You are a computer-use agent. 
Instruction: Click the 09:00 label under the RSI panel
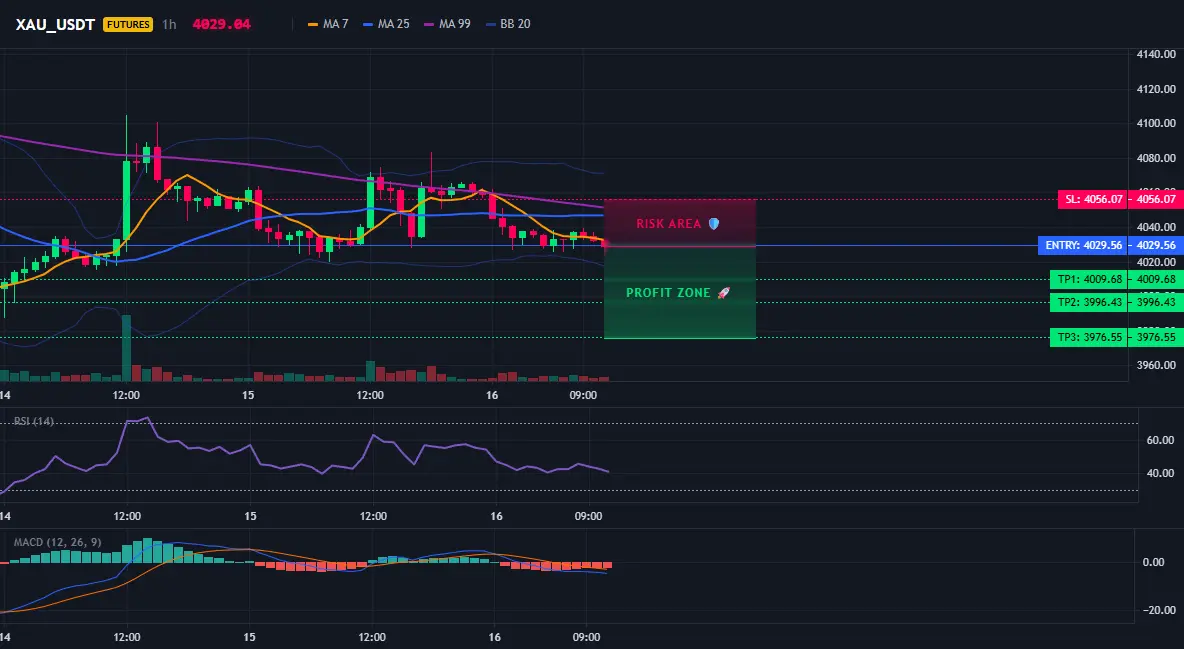click(588, 516)
